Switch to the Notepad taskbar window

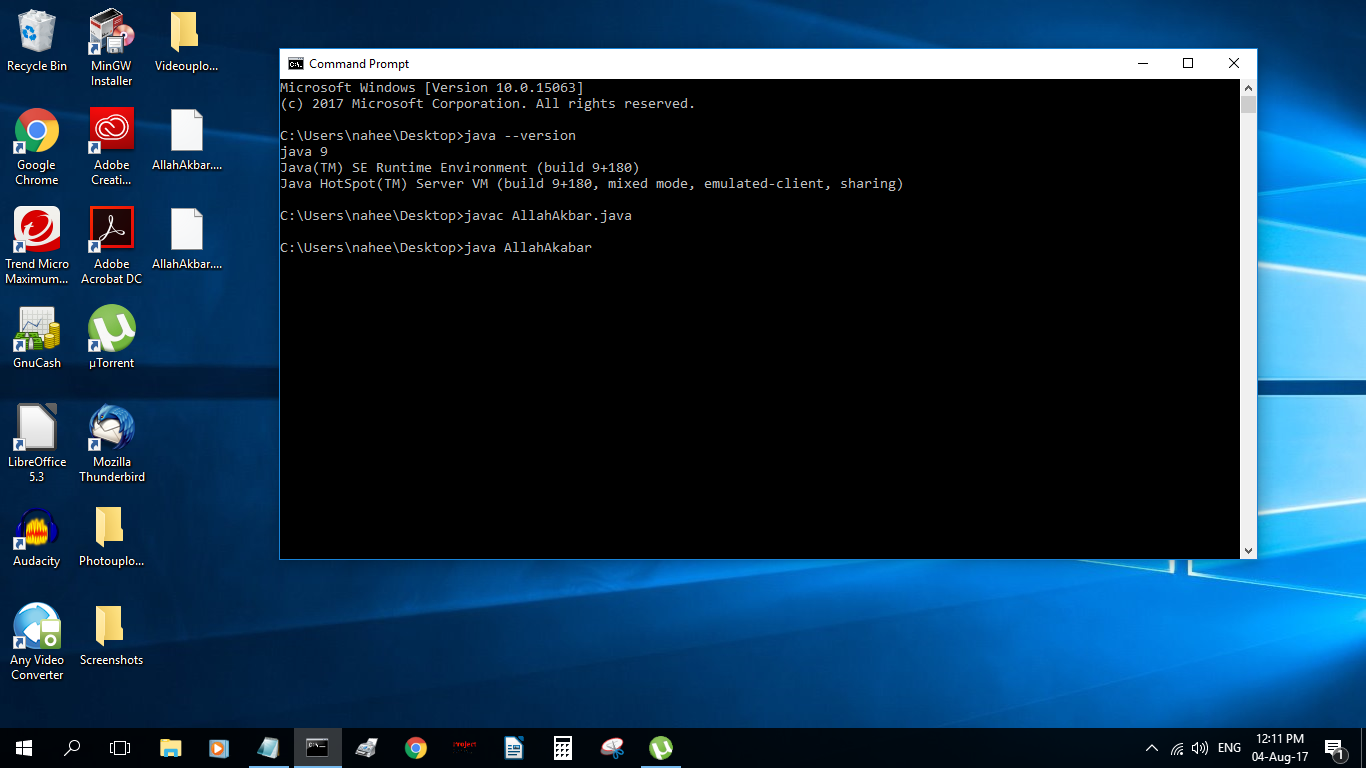tap(268, 748)
